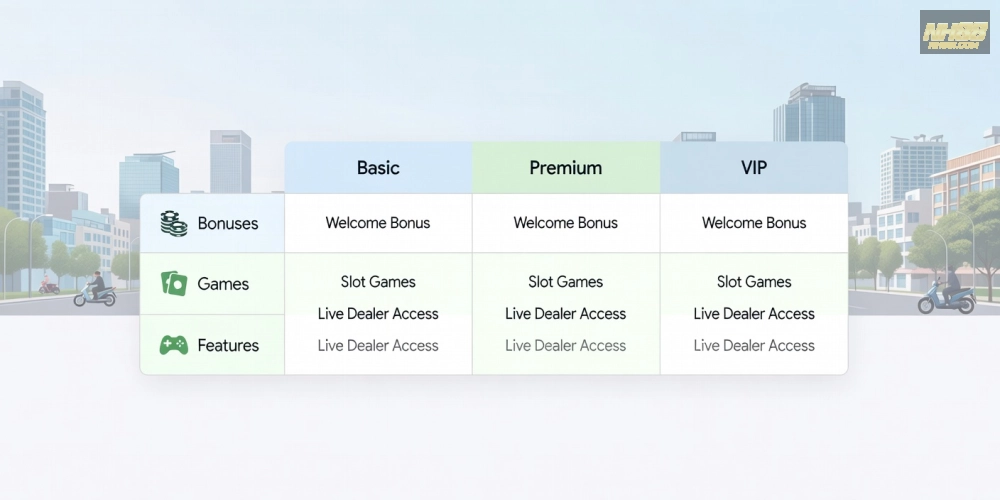Click the game controller Features icon
Viewport: 1000px width, 500px height.
click(173, 345)
